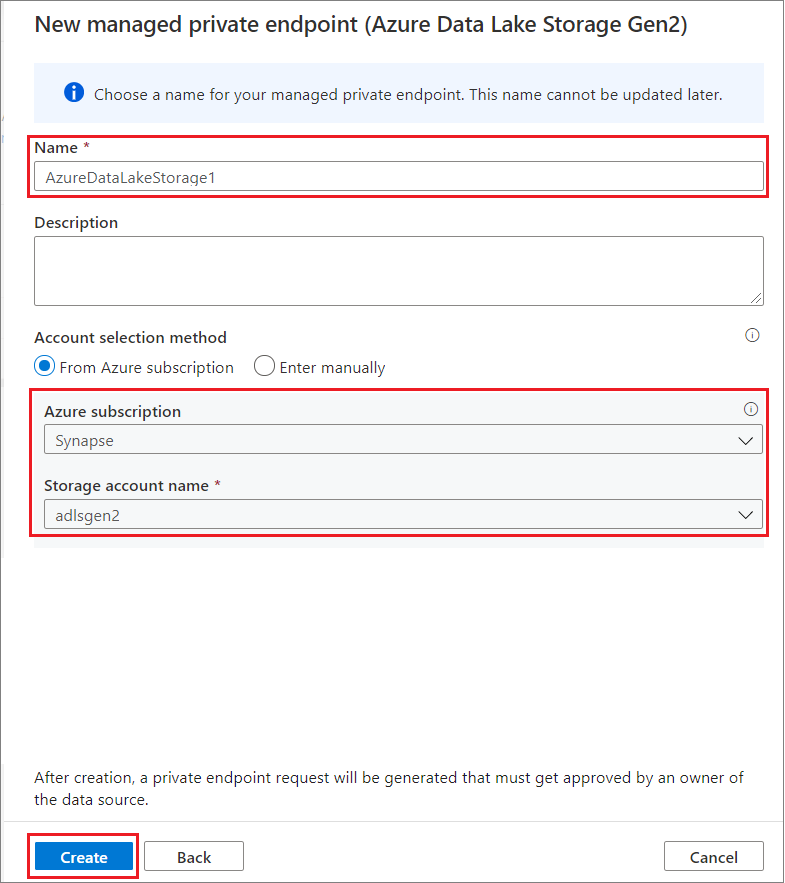The width and height of the screenshot is (785, 883).
Task: Click the Create button
Action: (83, 857)
